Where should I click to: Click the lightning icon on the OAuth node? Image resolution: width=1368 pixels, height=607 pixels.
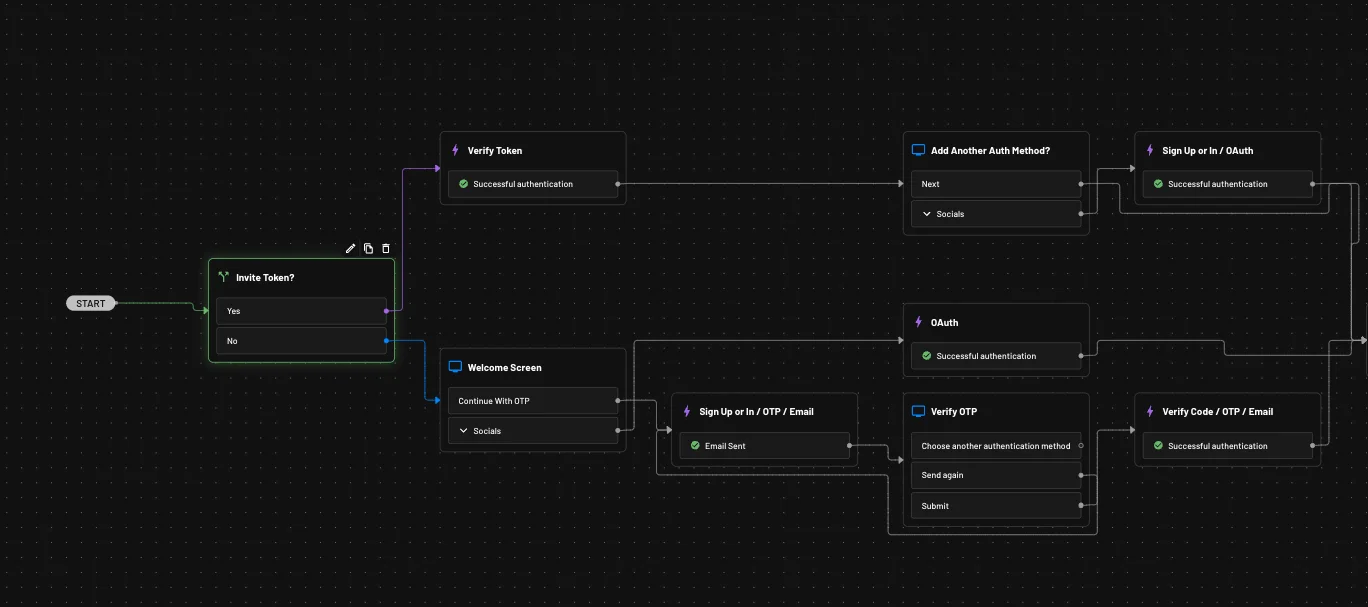918,323
